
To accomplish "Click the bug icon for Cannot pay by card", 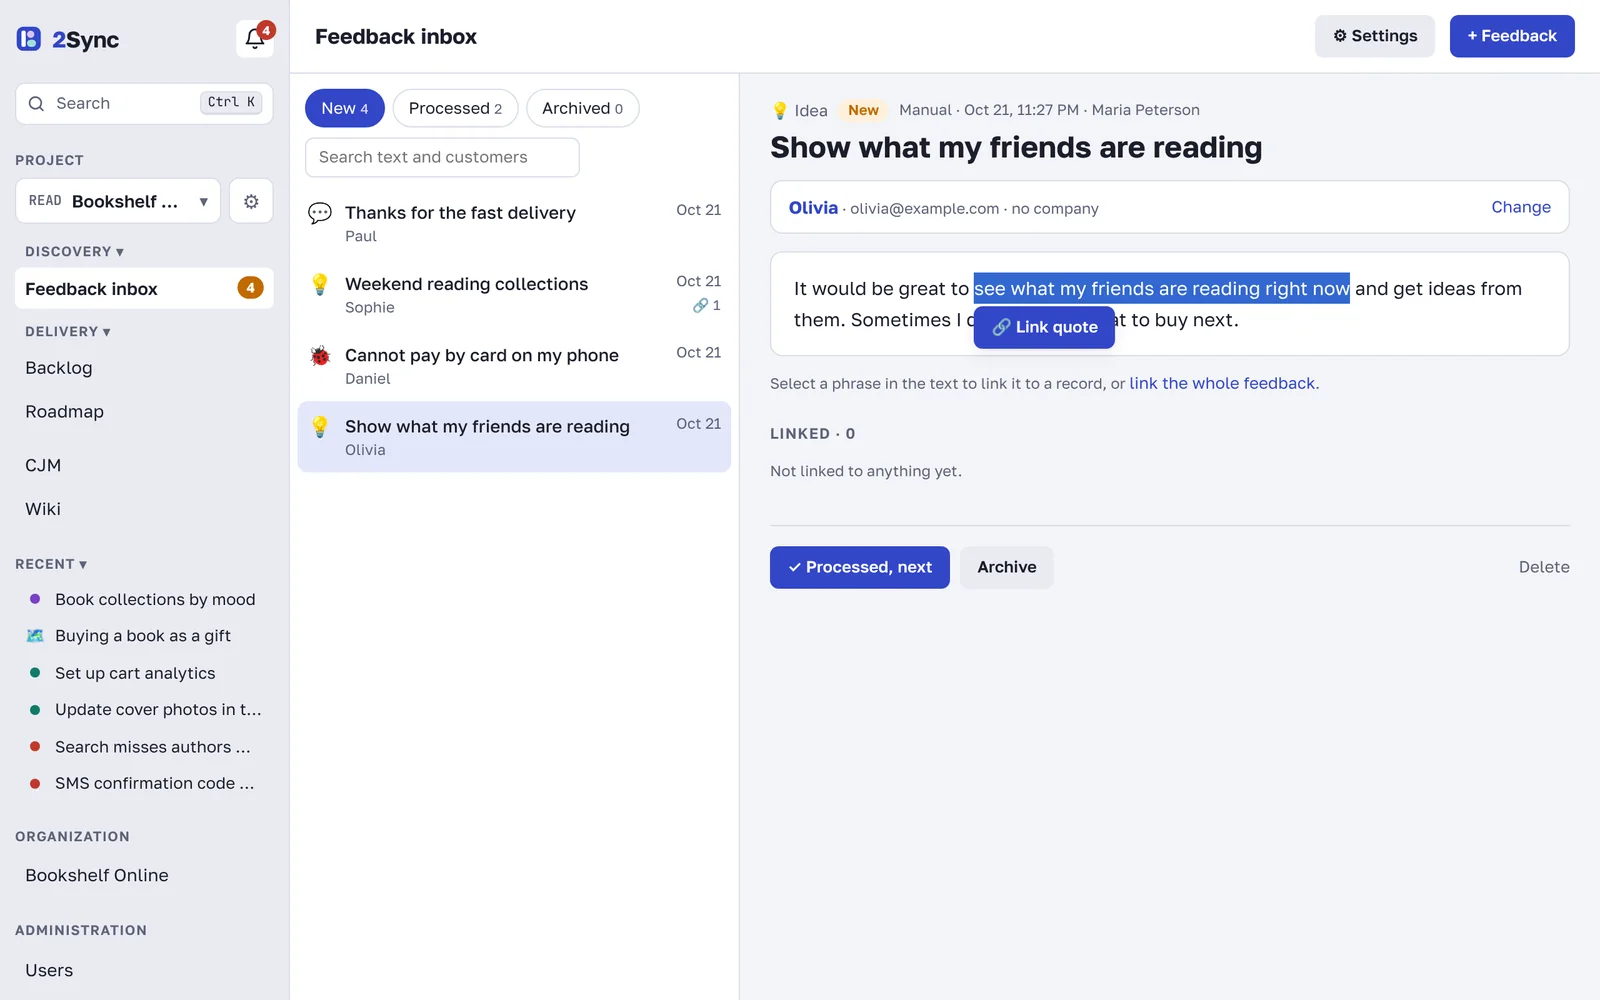I will (320, 355).
